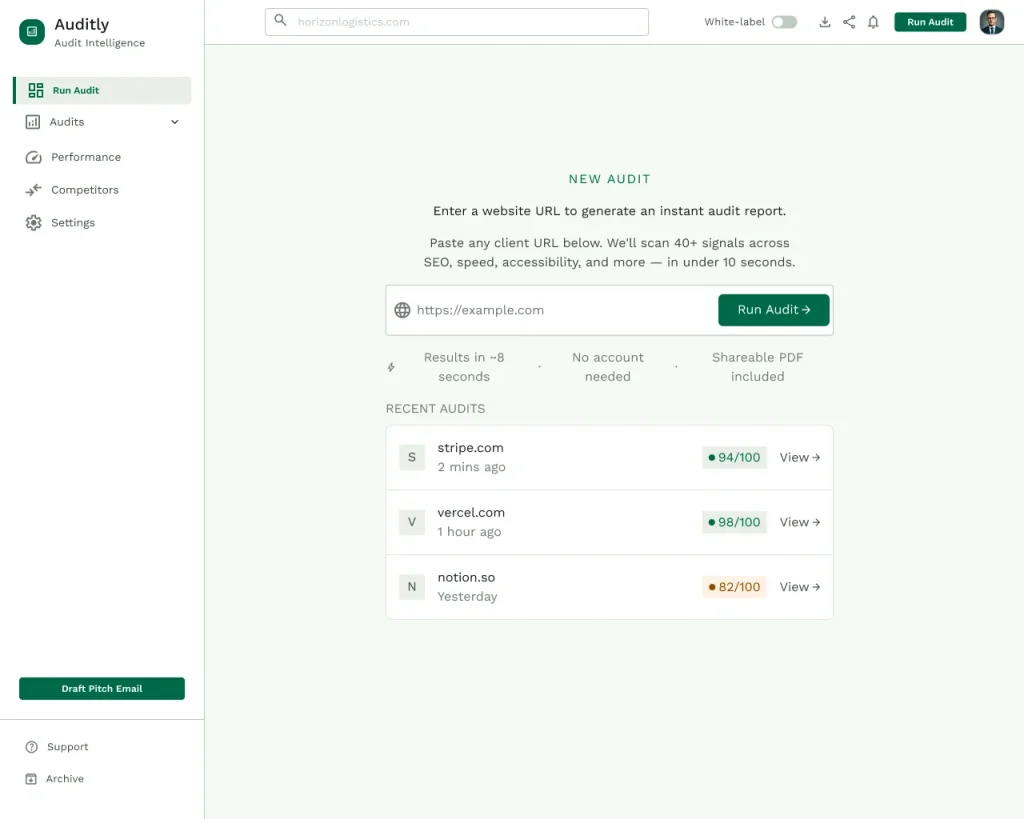This screenshot has height=819, width=1024.
Task: Click the NEW AUDIT heading
Action: point(609,179)
